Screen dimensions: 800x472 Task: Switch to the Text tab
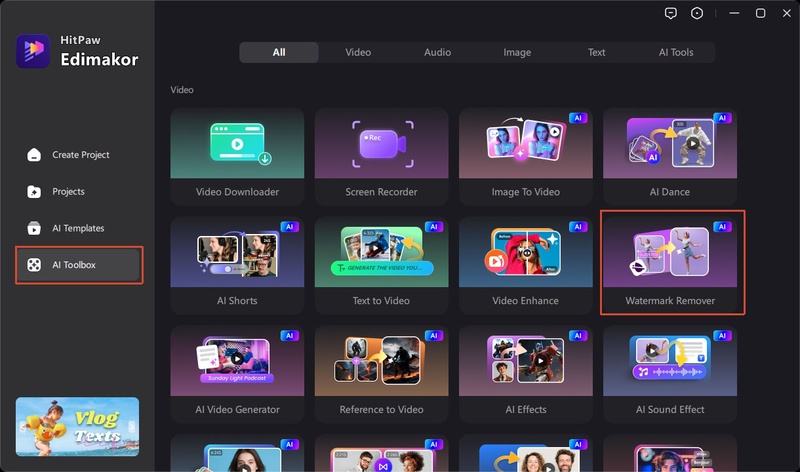[x=596, y=53]
